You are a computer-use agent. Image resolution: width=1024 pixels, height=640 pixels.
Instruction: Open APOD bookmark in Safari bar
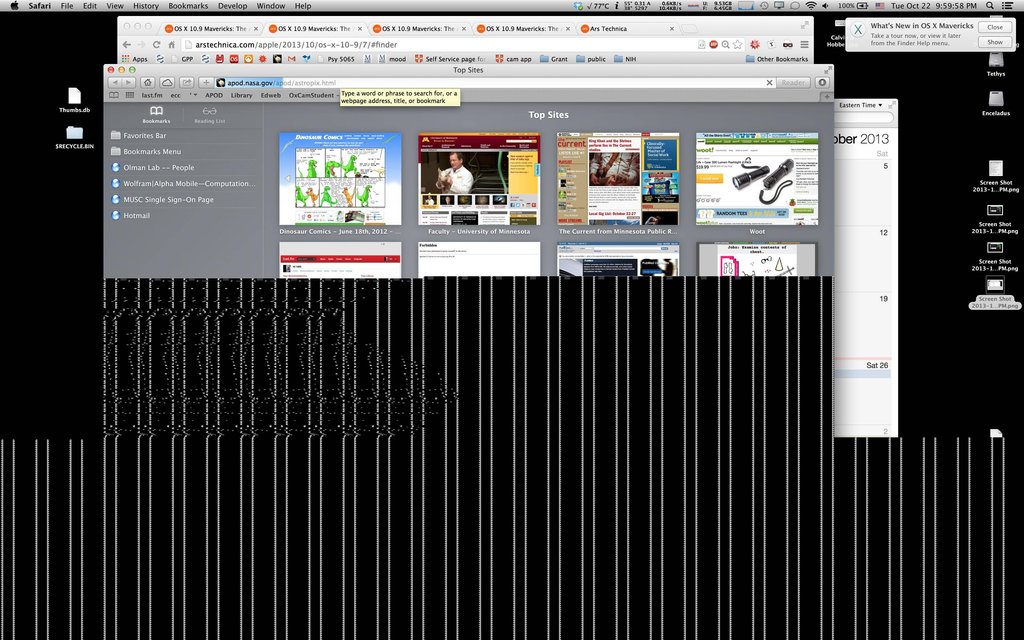click(x=214, y=95)
